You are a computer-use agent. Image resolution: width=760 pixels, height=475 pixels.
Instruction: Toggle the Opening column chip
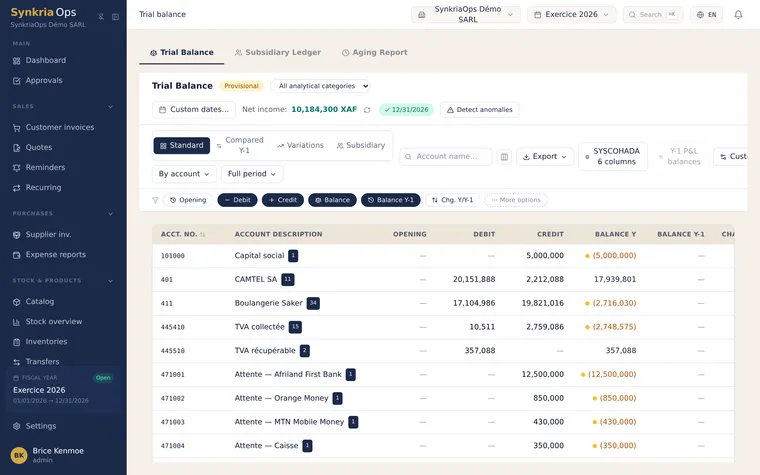(188, 200)
